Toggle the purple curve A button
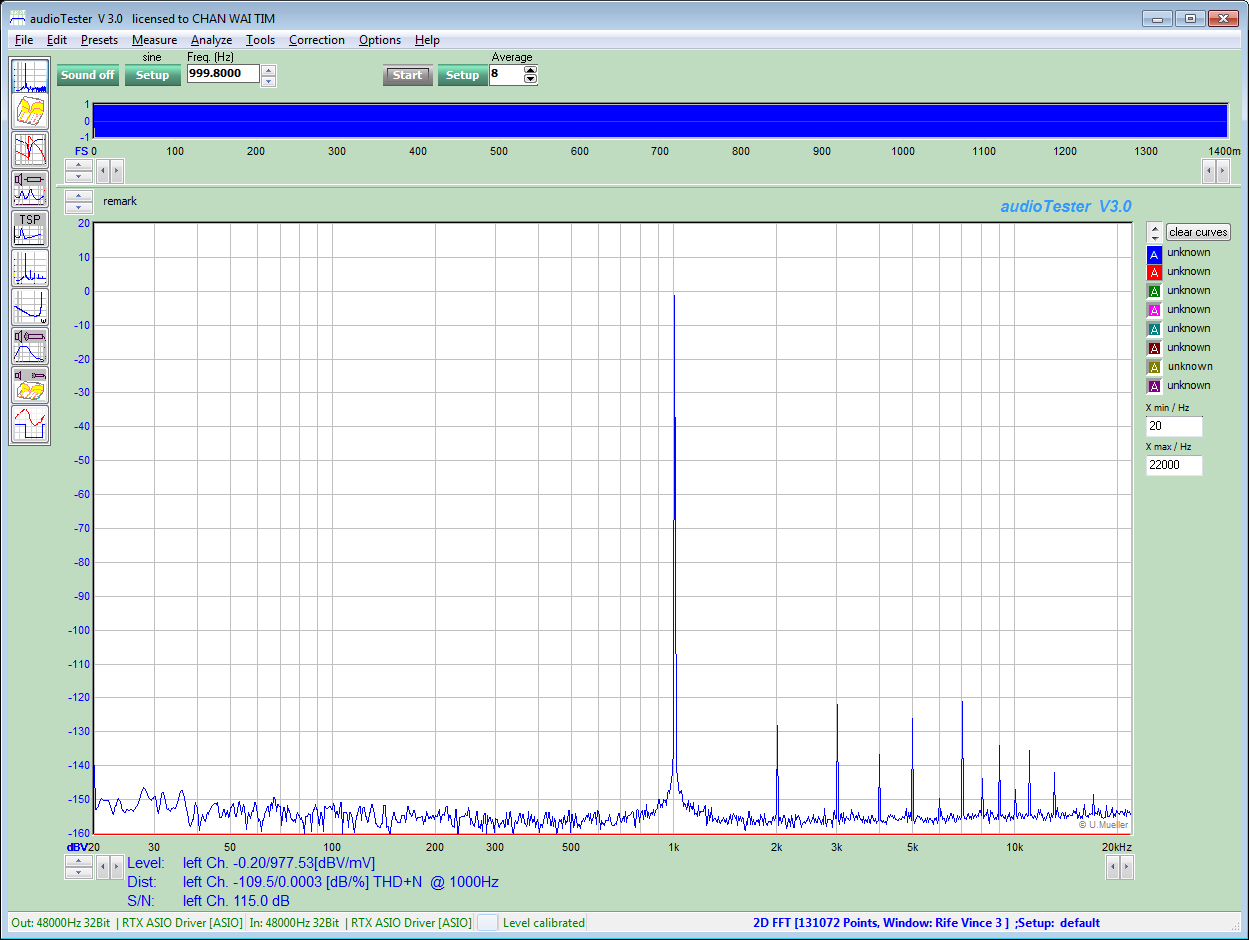1249x940 pixels. pos(1154,386)
